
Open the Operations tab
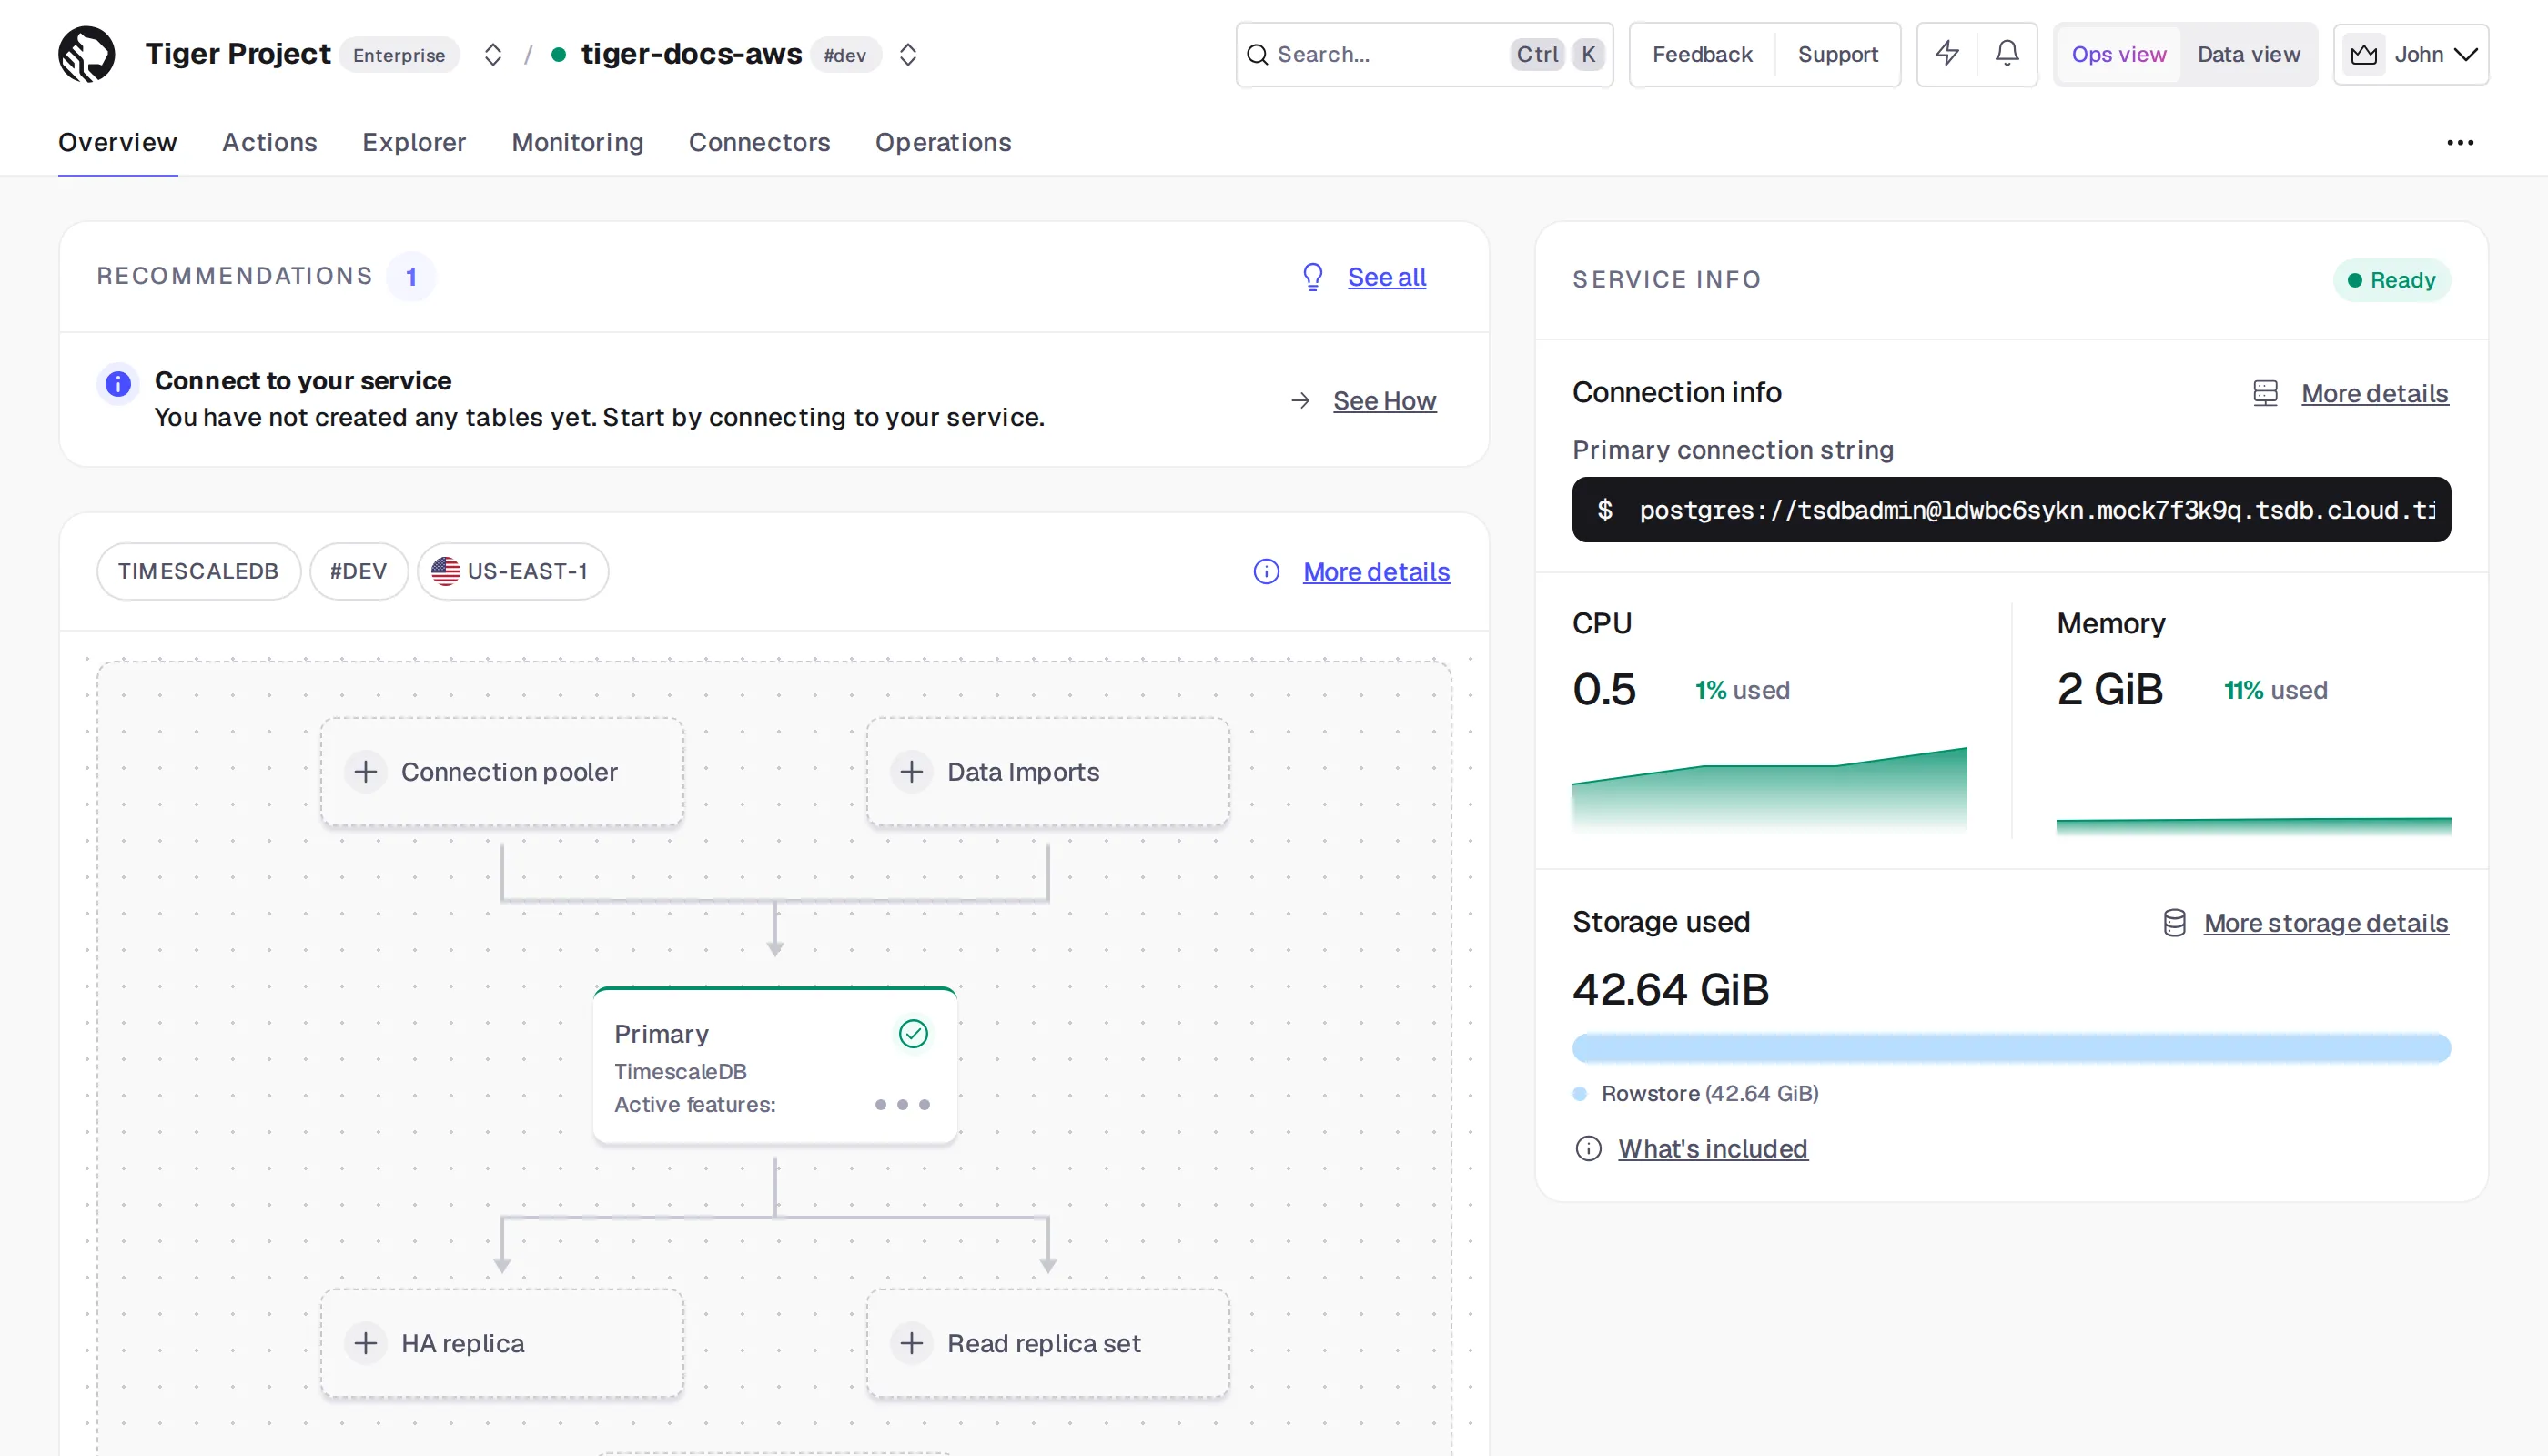click(x=943, y=142)
